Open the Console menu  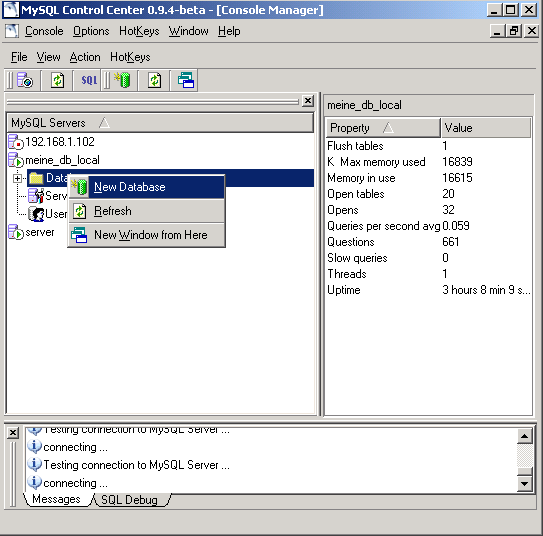pos(44,31)
